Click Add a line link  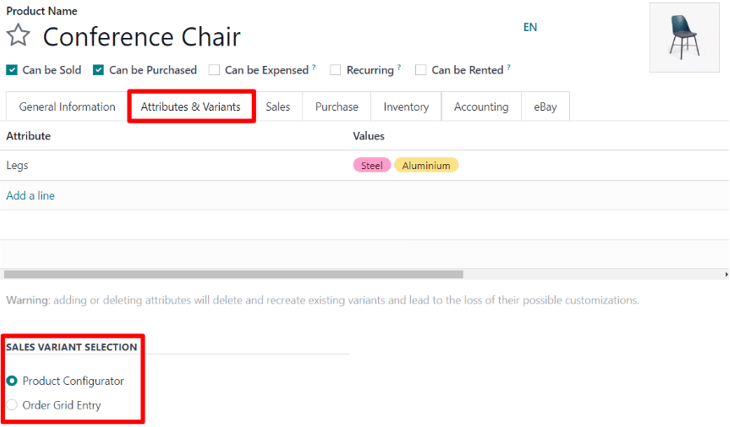click(x=30, y=196)
